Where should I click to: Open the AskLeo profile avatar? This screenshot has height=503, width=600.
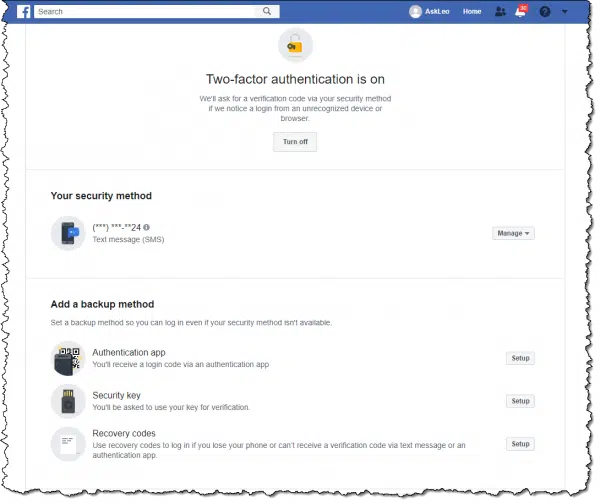tap(415, 11)
